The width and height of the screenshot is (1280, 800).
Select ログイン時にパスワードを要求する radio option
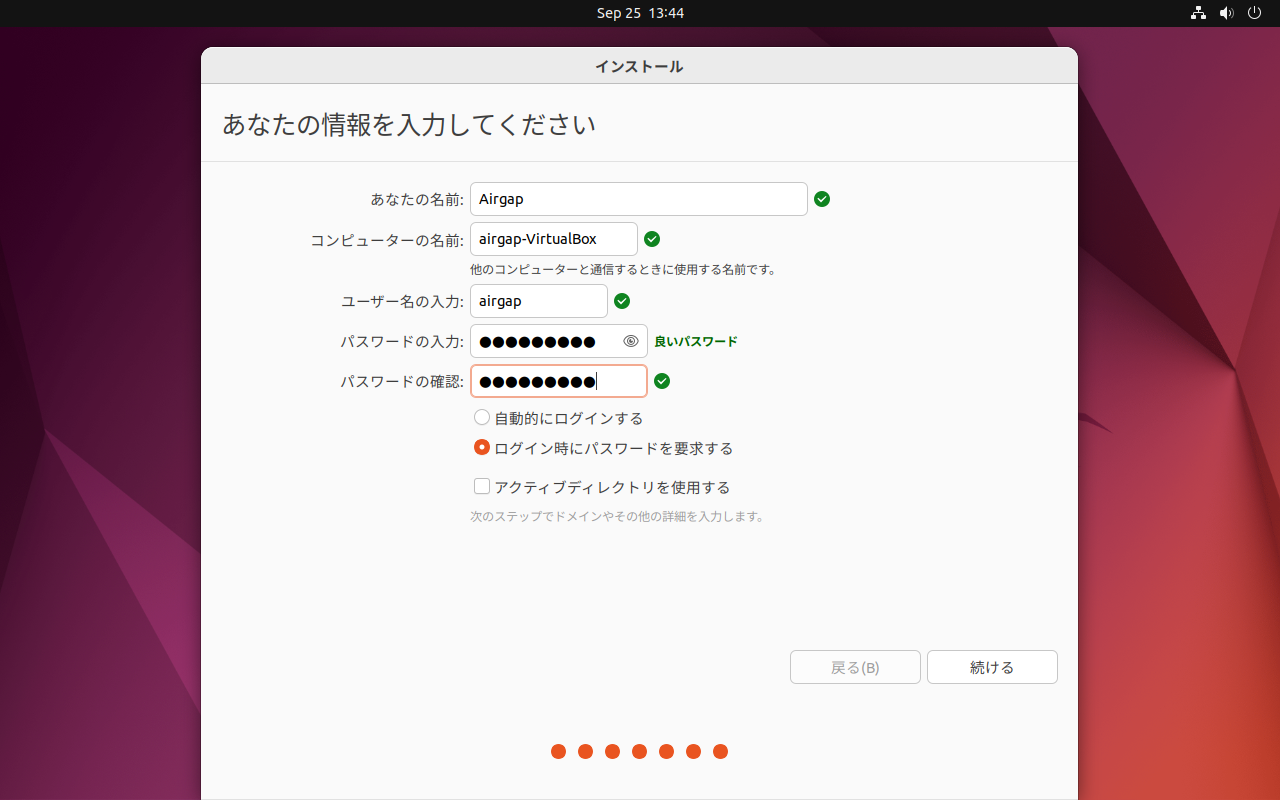[x=482, y=448]
